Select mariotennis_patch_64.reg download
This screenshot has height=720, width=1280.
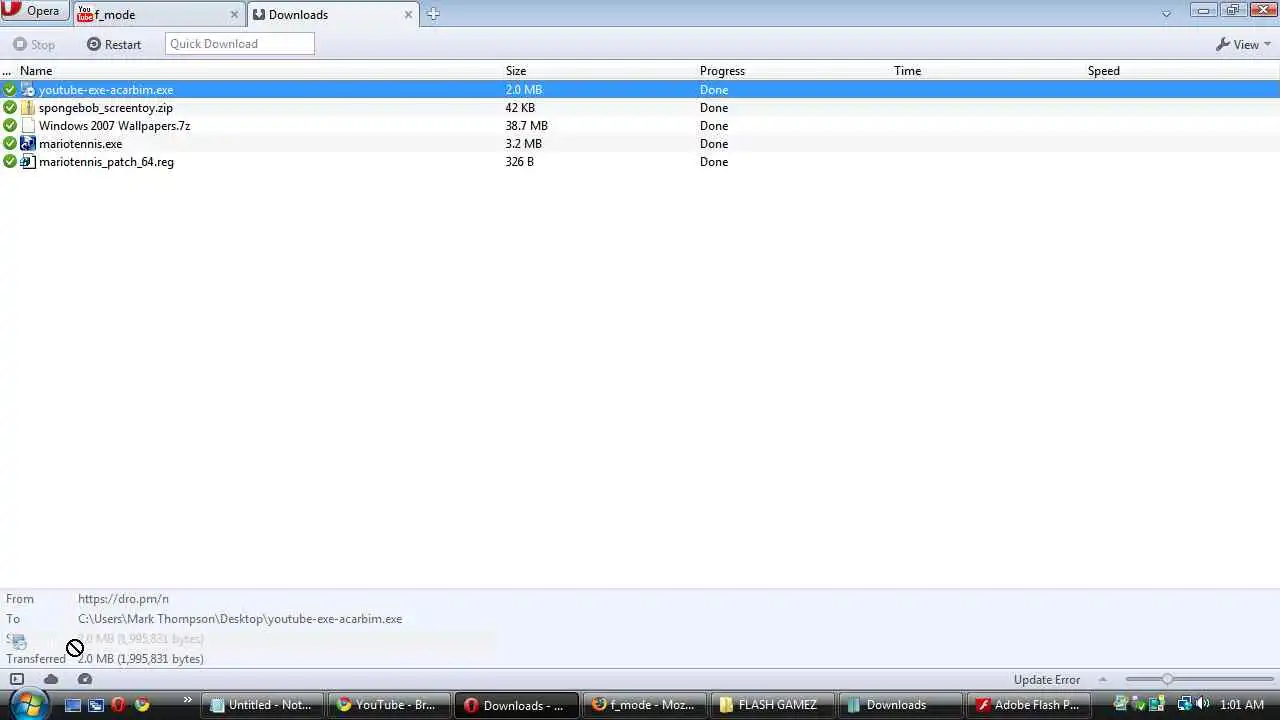pyautogui.click(x=640, y=162)
